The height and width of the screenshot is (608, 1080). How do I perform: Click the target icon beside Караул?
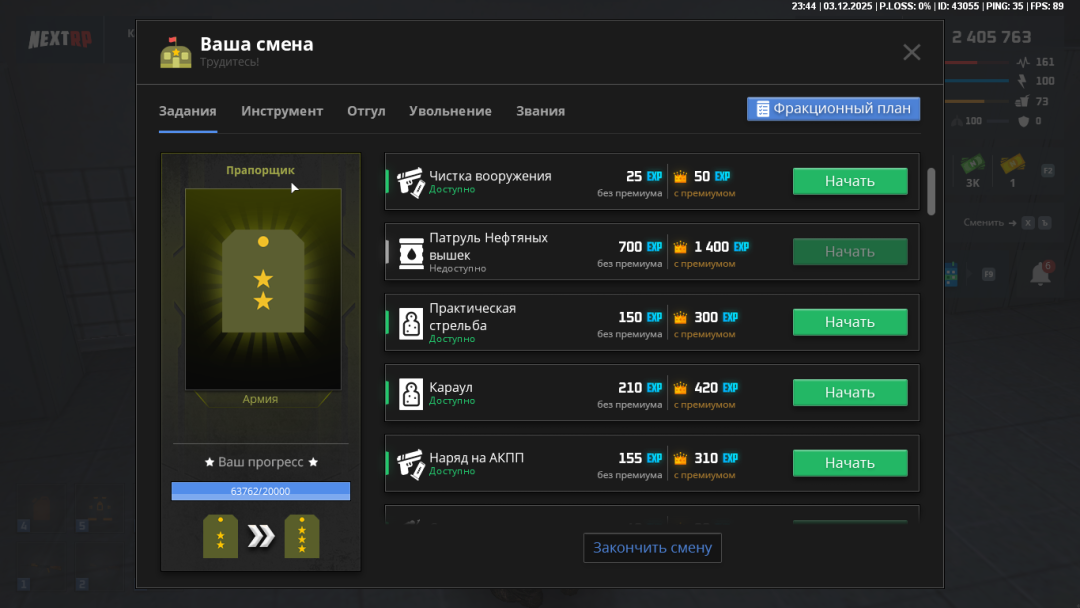tap(411, 393)
